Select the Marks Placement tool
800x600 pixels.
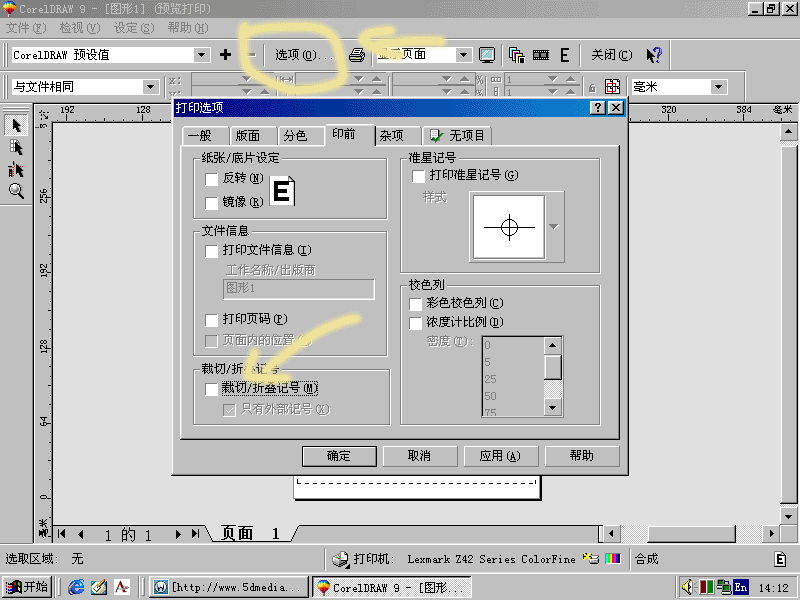click(16, 170)
